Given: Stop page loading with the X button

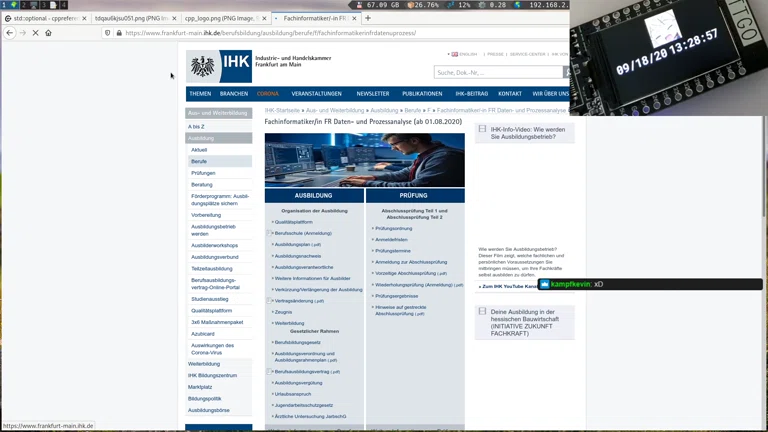Looking at the screenshot, I should [x=35, y=33].
